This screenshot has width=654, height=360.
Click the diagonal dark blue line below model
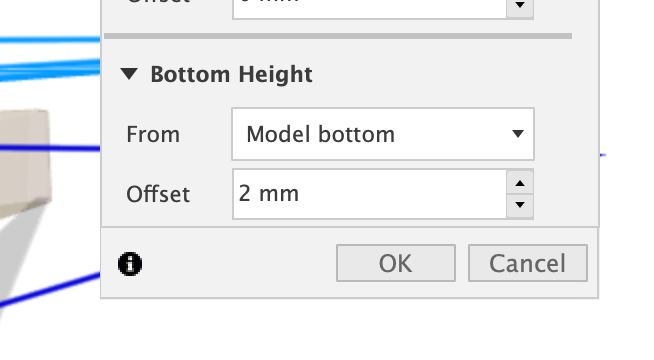tap(50, 290)
